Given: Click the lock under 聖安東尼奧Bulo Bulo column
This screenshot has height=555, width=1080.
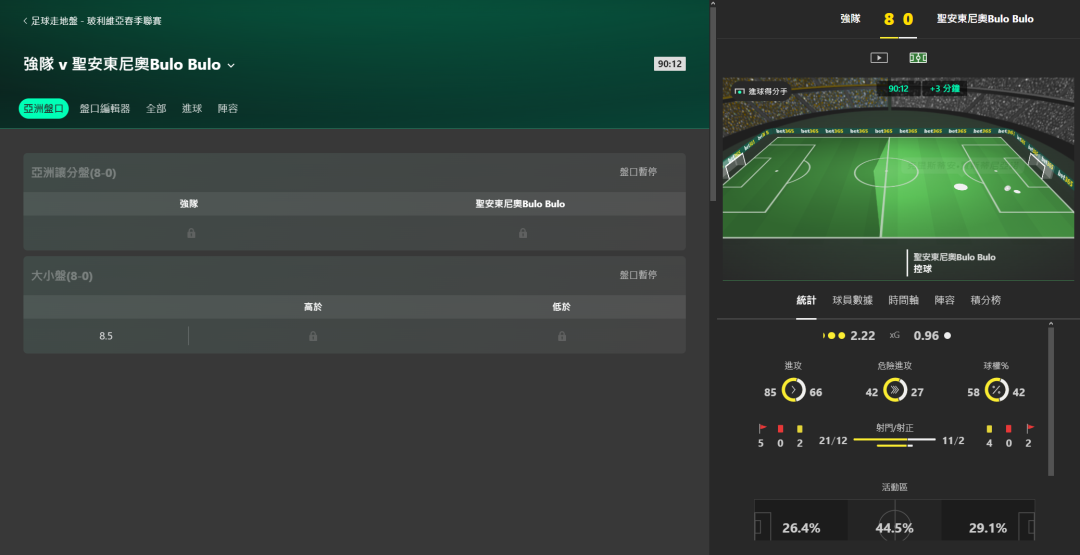Looking at the screenshot, I should tap(522, 233).
